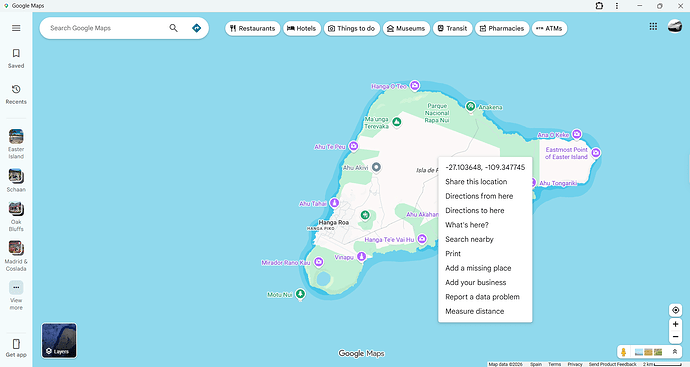Click the Hanga Te'e Vai Hu marker
This screenshot has width=690, height=367.
(x=422, y=239)
